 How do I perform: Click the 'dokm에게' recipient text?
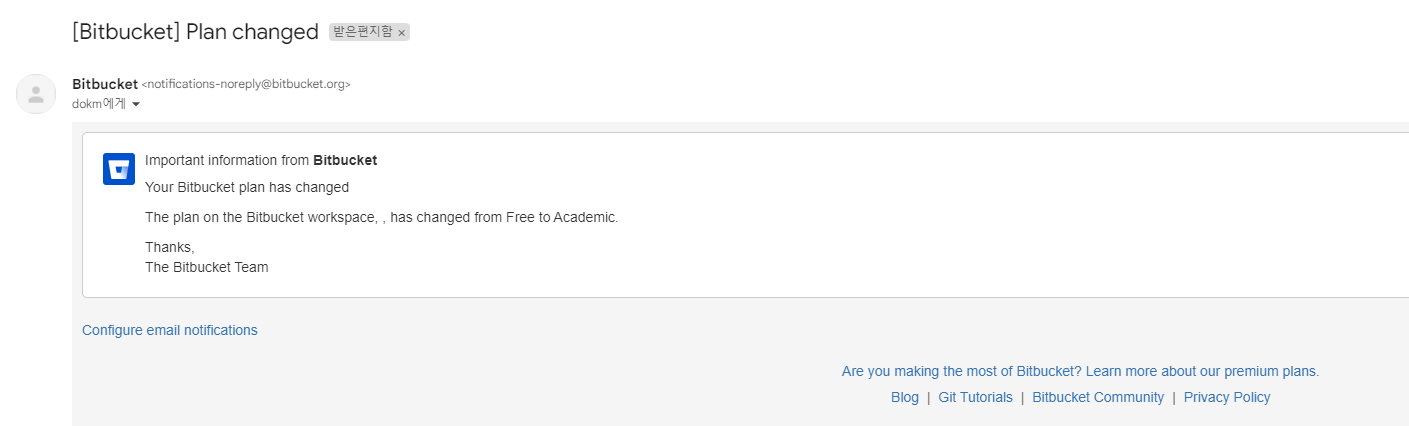coord(99,103)
